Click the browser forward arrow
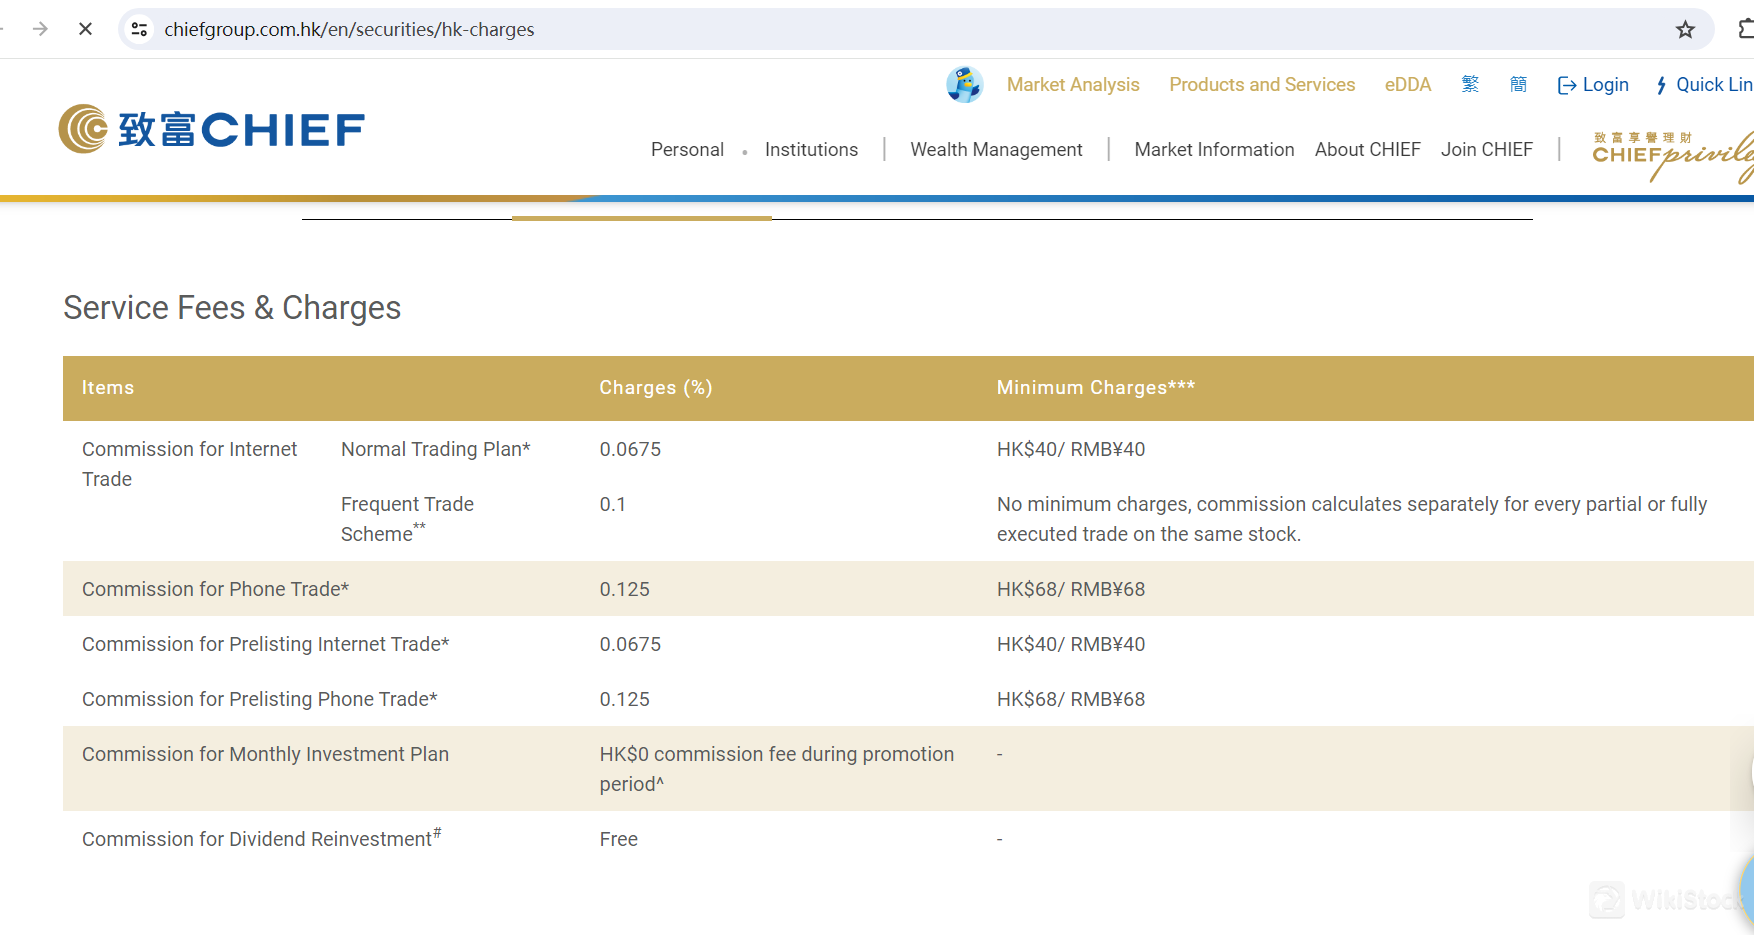 pyautogui.click(x=40, y=30)
